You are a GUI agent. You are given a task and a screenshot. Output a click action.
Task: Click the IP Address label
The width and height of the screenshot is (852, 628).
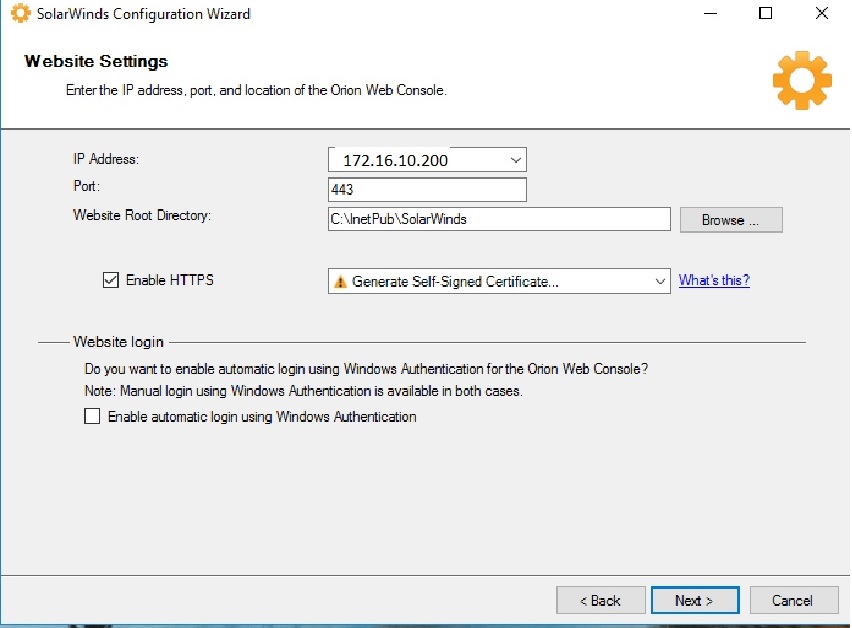pos(106,159)
